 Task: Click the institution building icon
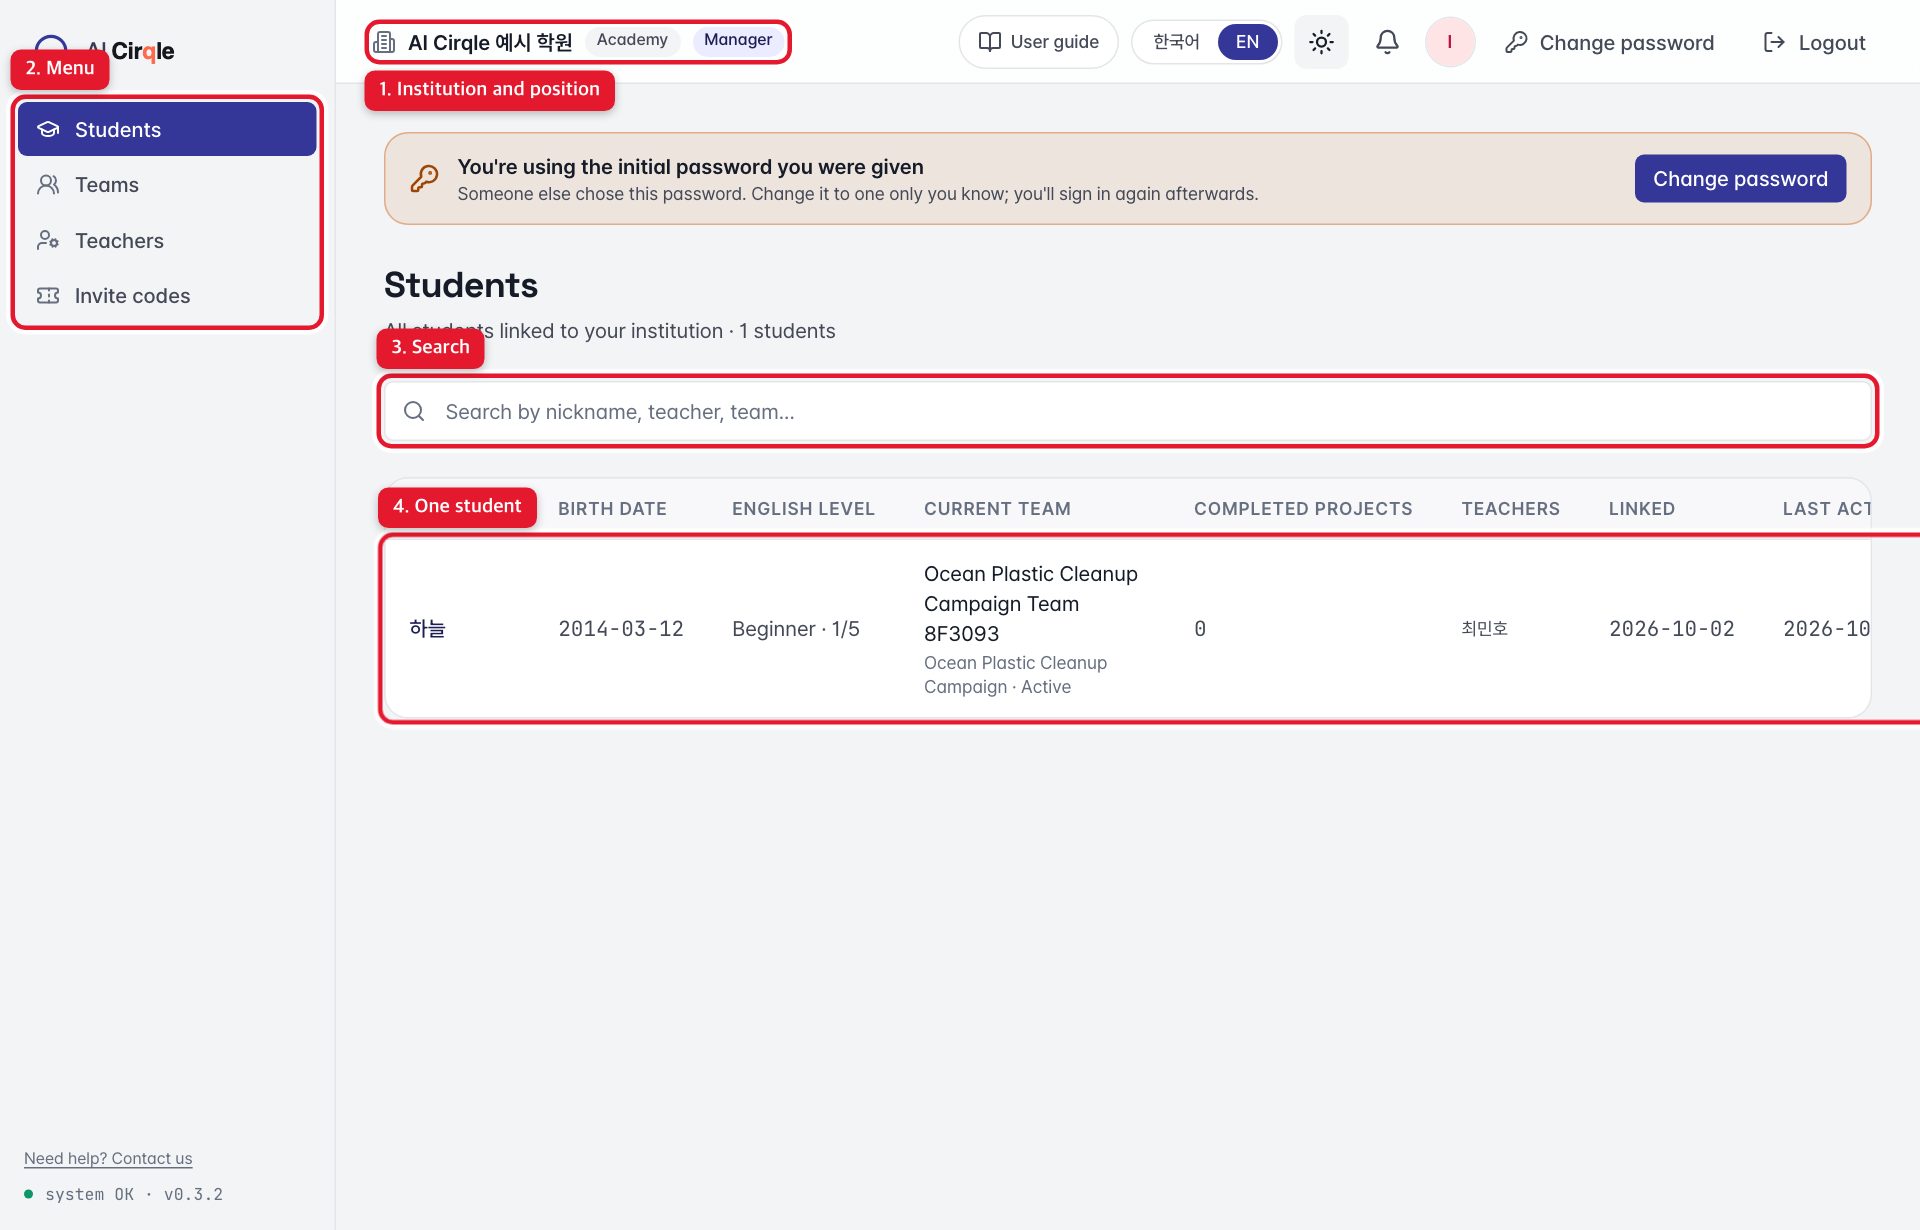click(384, 42)
